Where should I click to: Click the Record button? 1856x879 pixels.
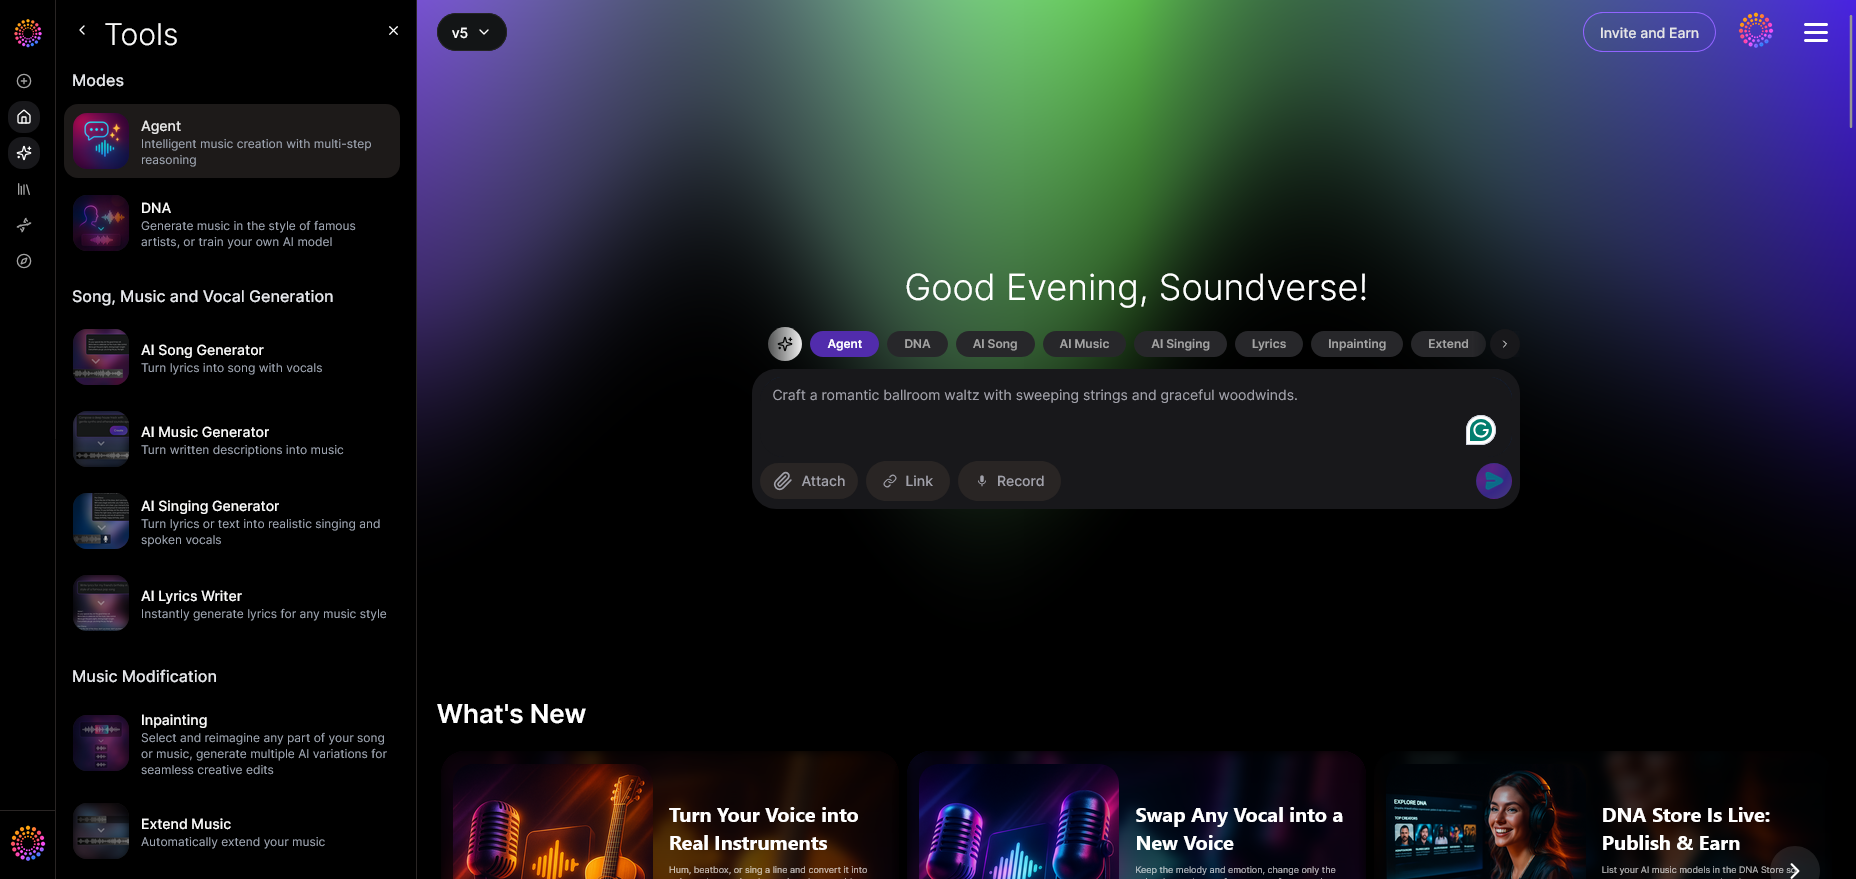tap(1009, 481)
